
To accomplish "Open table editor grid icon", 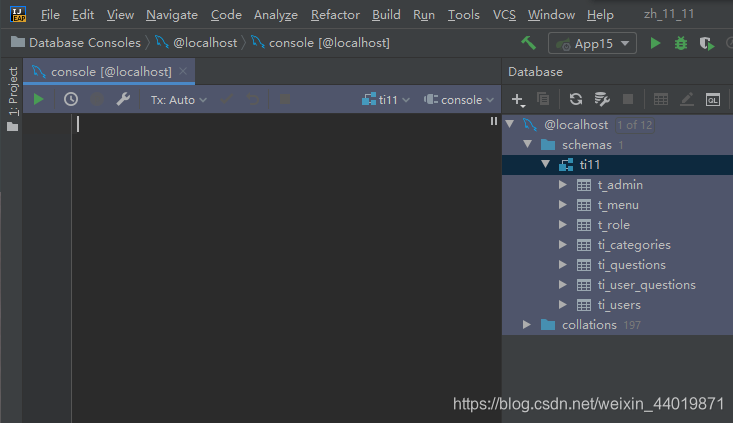I will pos(661,99).
